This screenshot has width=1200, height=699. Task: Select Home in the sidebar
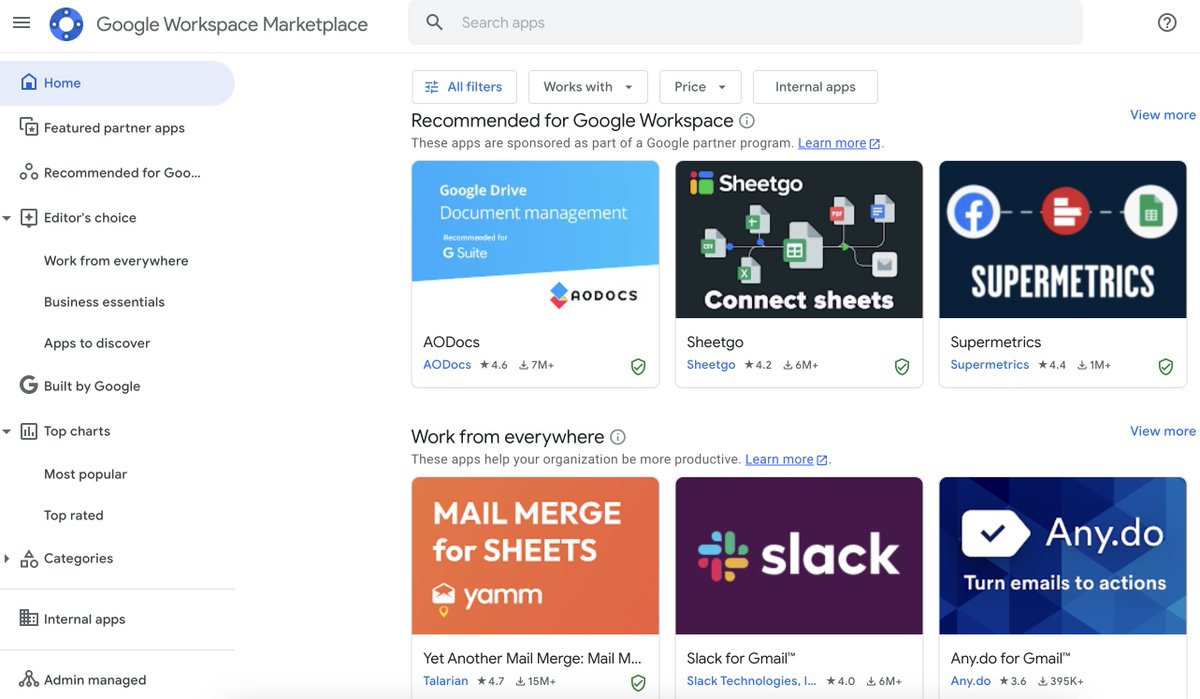(x=117, y=83)
